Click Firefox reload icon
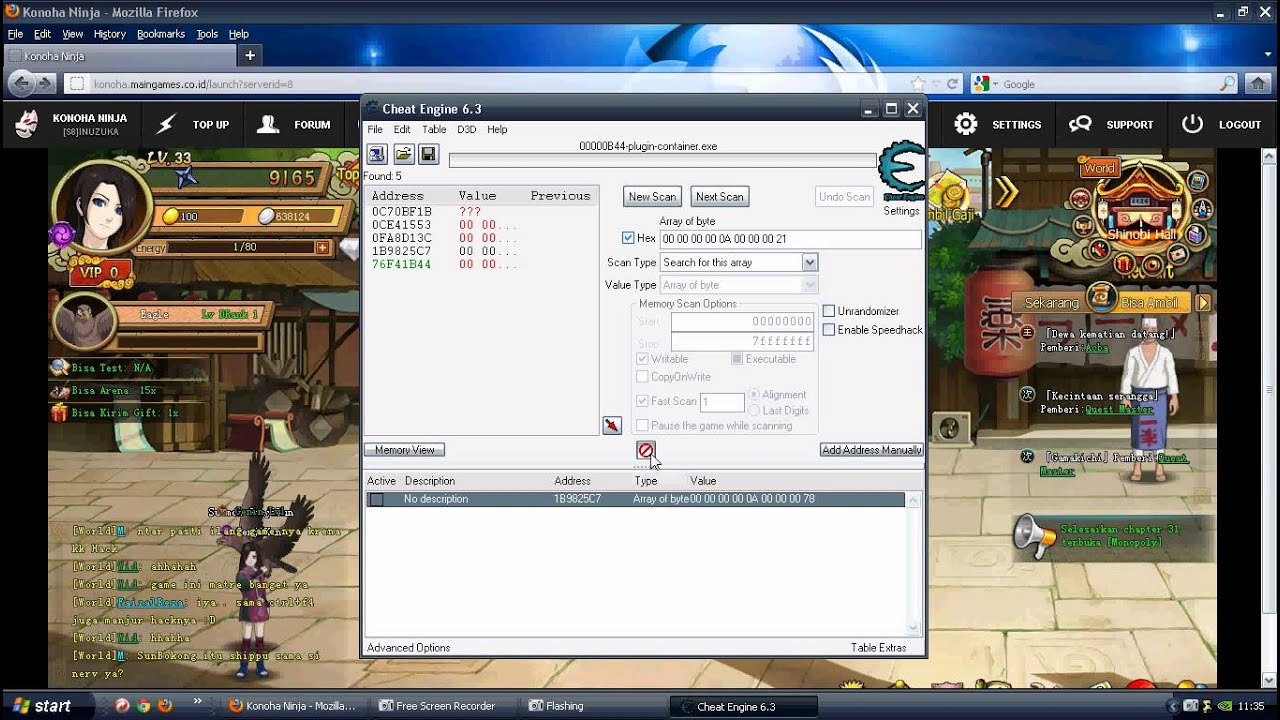This screenshot has height=720, width=1280. pos(952,84)
